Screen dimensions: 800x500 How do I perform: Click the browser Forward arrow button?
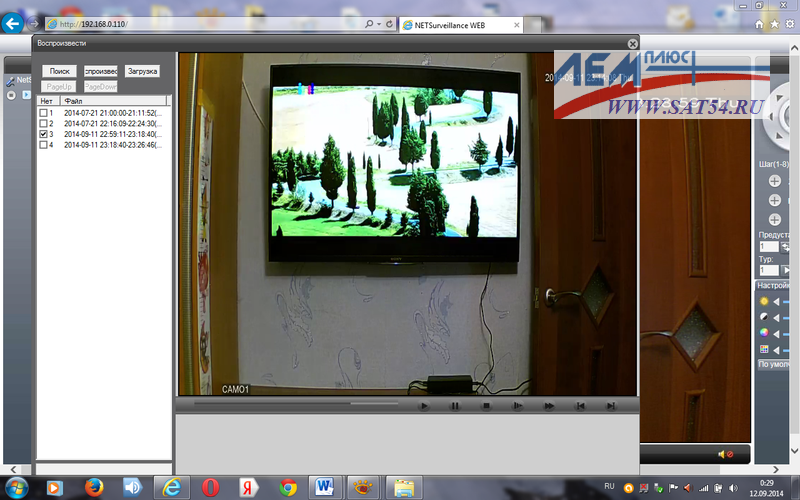34,23
